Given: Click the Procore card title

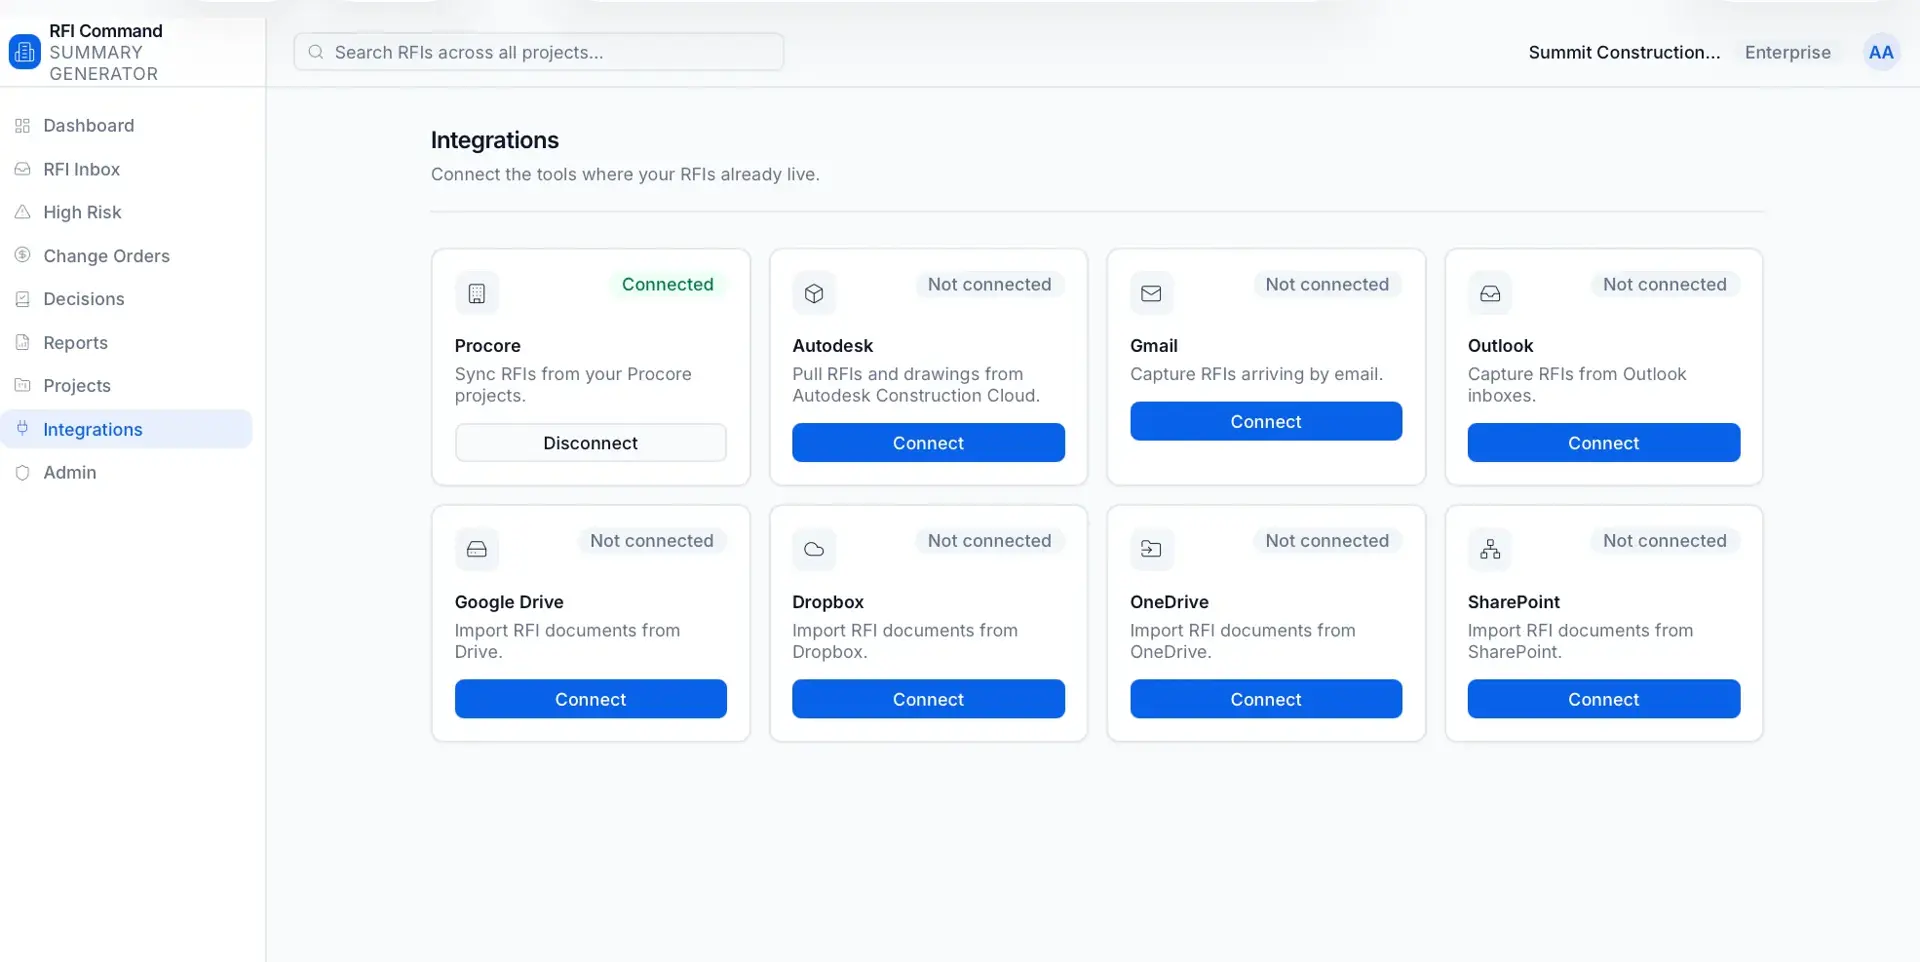Looking at the screenshot, I should pyautogui.click(x=487, y=346).
